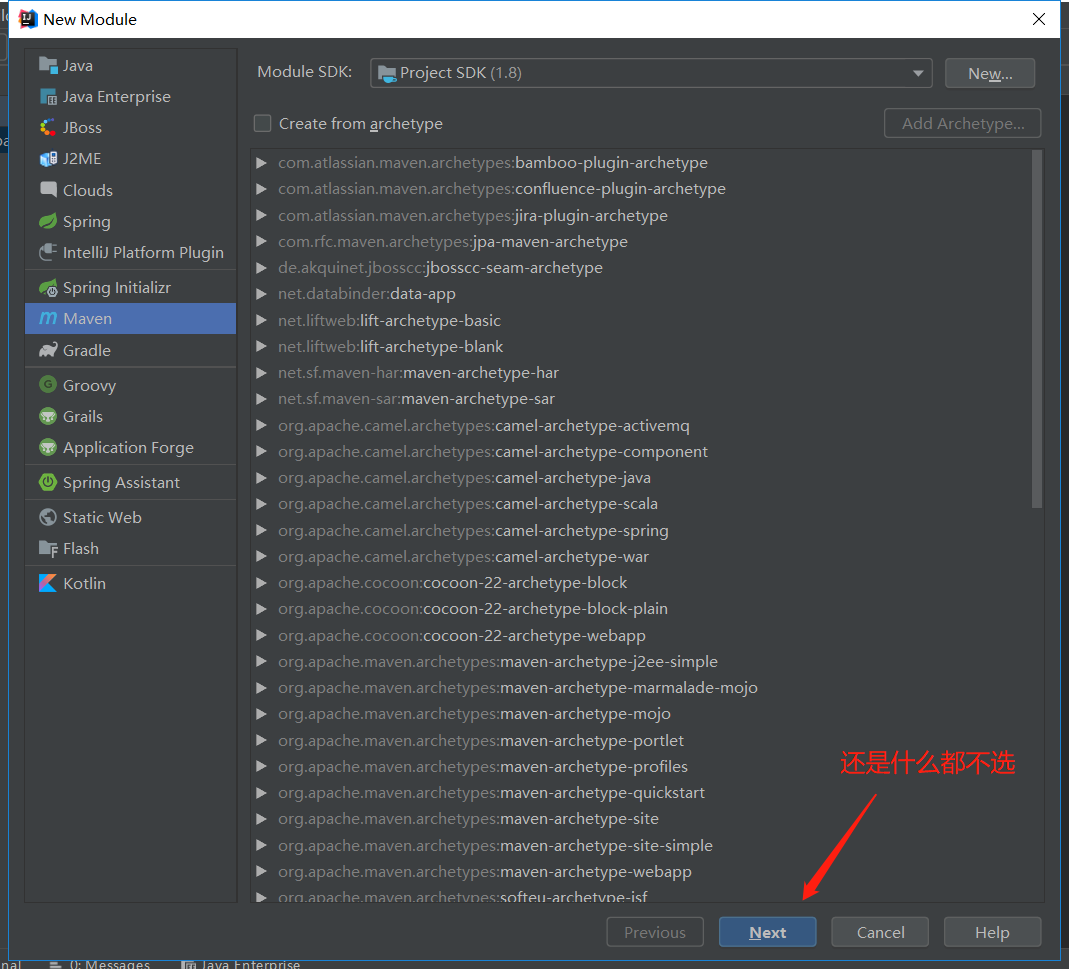Expand camel-archetype-spring arrow

[x=261, y=531]
